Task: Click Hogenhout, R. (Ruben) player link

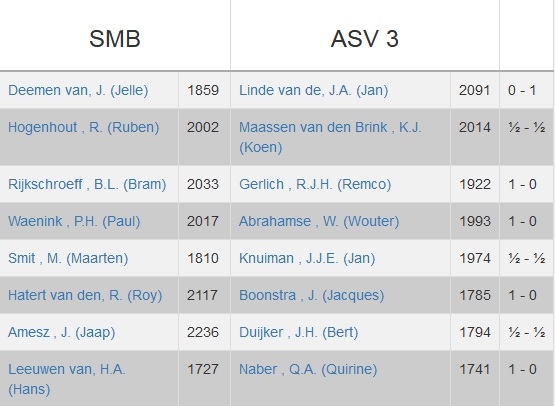Action: 84,127
